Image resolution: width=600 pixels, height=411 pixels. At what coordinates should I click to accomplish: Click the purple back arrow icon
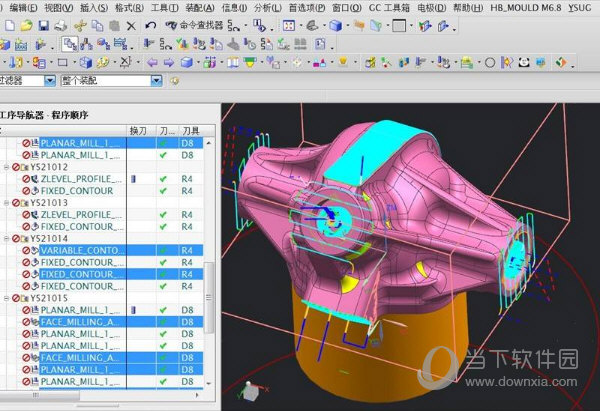click(153, 62)
